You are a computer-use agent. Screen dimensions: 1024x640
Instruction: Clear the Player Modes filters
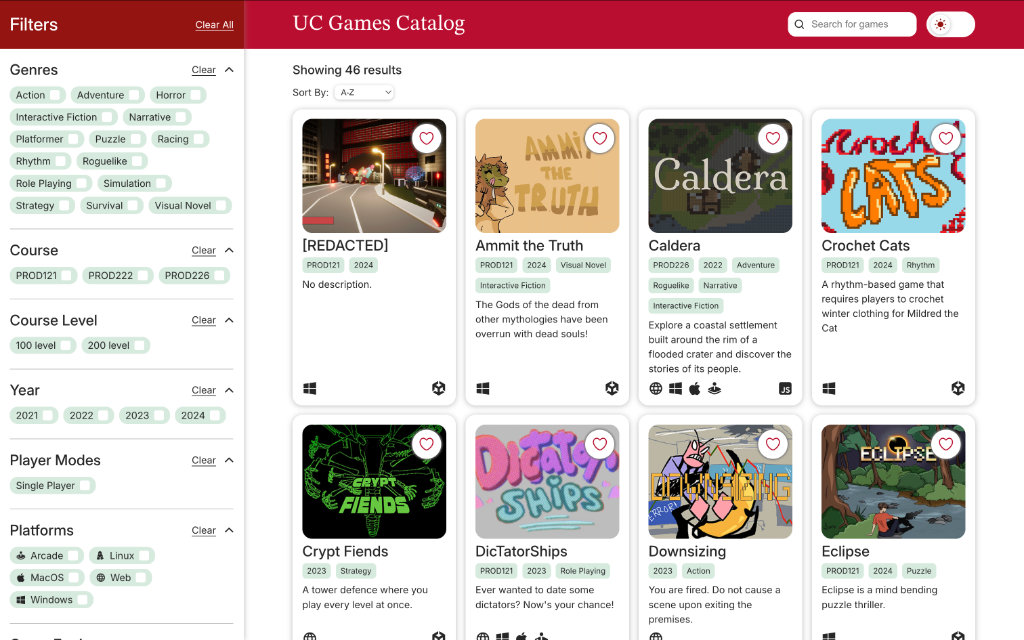click(x=204, y=460)
